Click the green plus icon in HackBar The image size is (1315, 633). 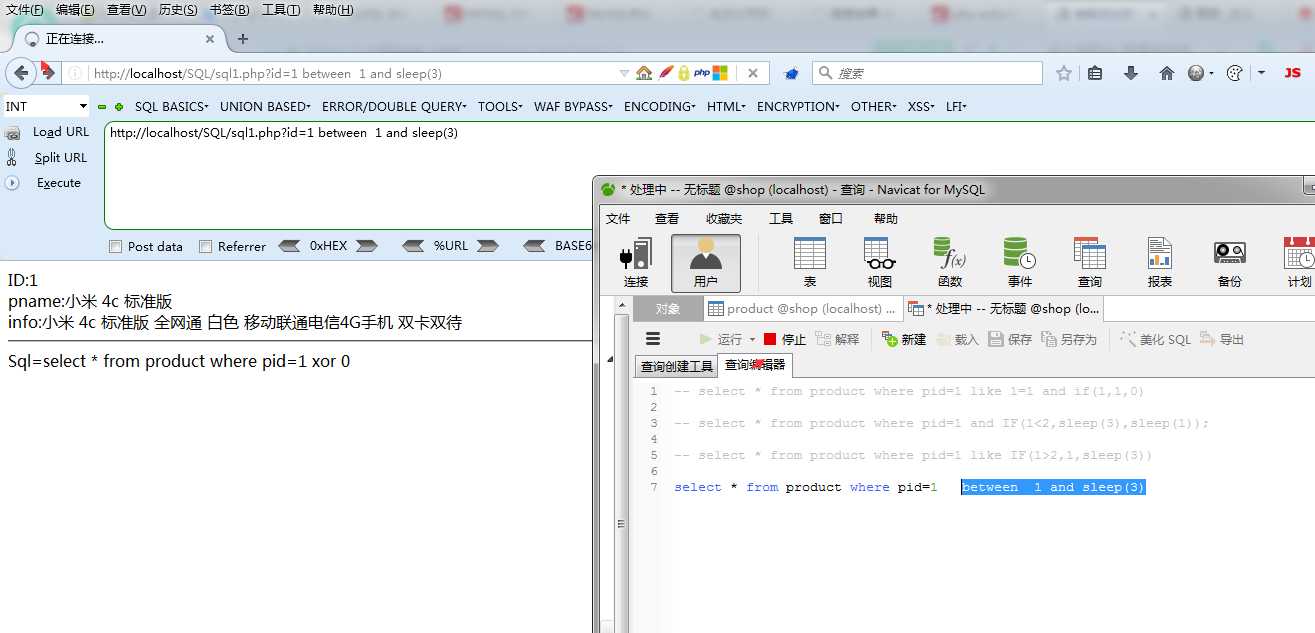point(119,107)
